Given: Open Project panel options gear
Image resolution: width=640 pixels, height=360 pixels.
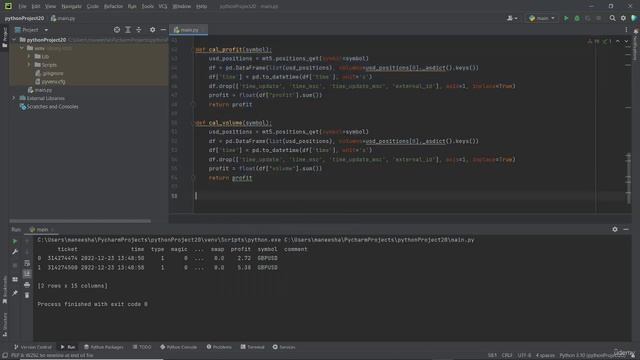Looking at the screenshot, I should point(152,30).
